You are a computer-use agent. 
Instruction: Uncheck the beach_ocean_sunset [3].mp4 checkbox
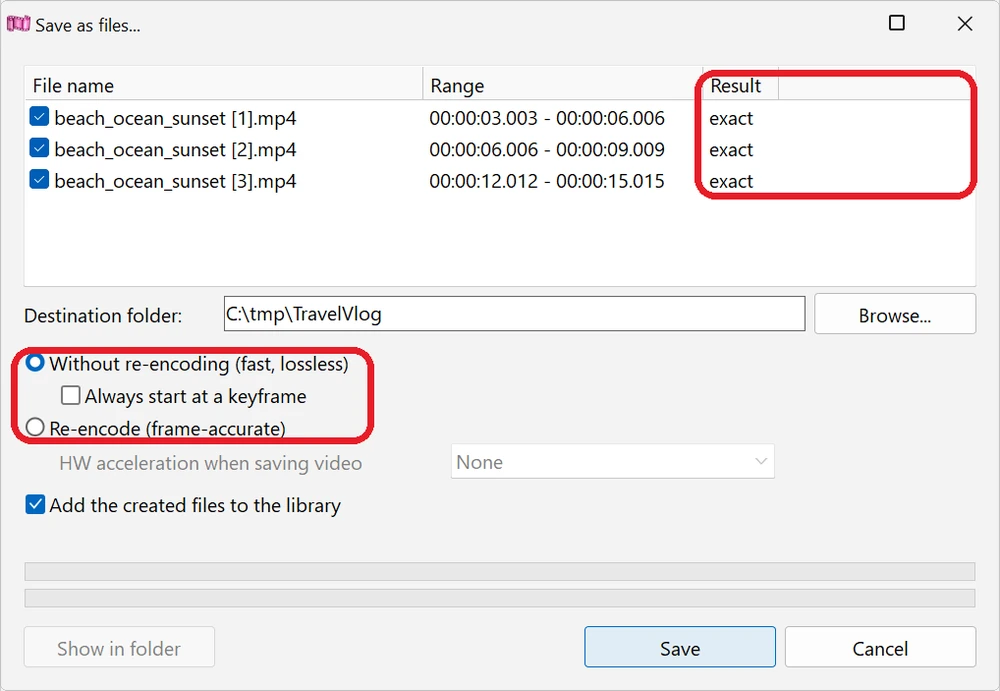(39, 179)
